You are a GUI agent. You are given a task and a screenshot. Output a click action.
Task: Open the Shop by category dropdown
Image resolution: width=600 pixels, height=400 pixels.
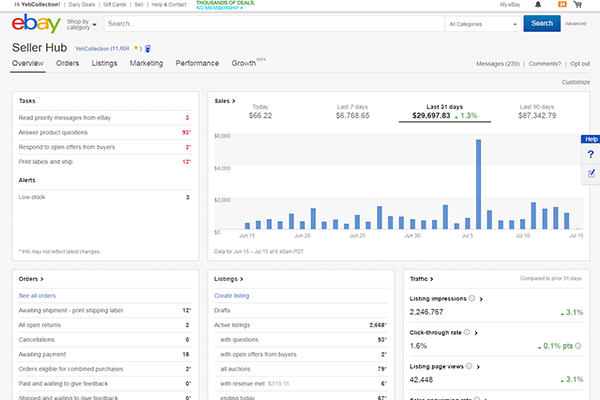pos(81,24)
